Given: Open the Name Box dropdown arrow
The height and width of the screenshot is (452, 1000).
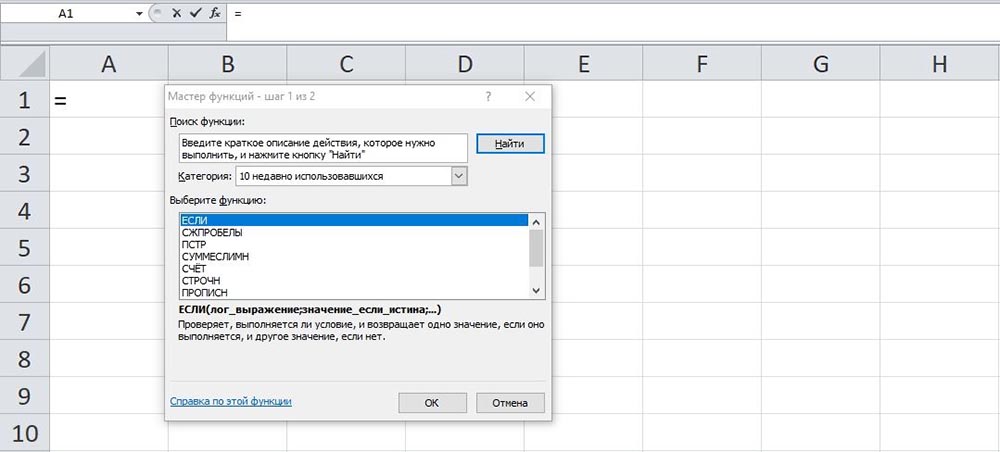Looking at the screenshot, I should tap(138, 14).
